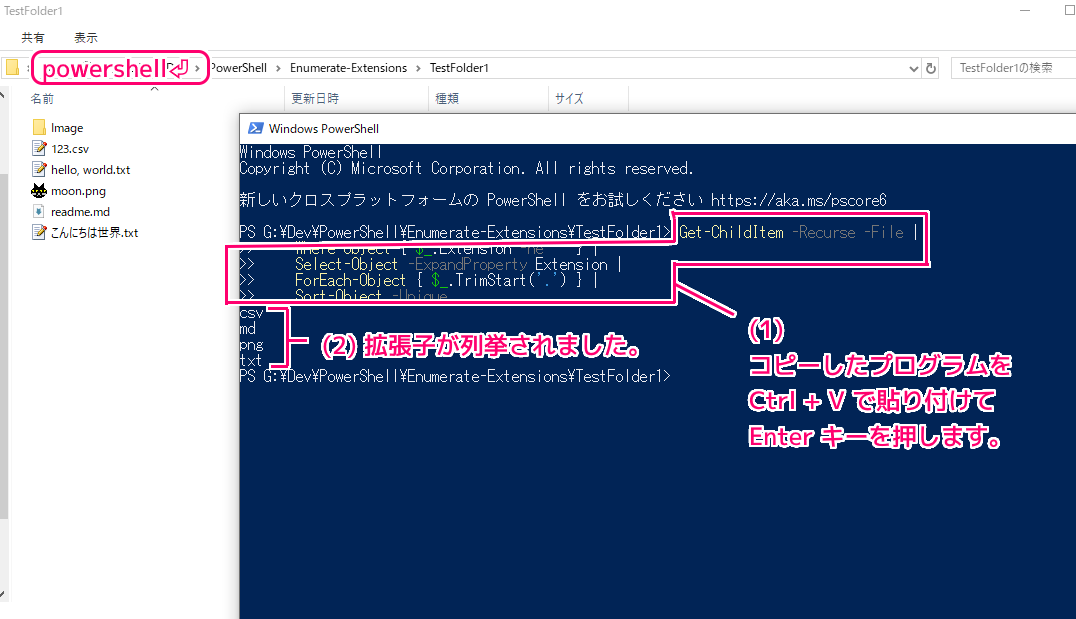1076x619 pixels.
Task: Click the address bar refresh button
Action: (x=931, y=68)
